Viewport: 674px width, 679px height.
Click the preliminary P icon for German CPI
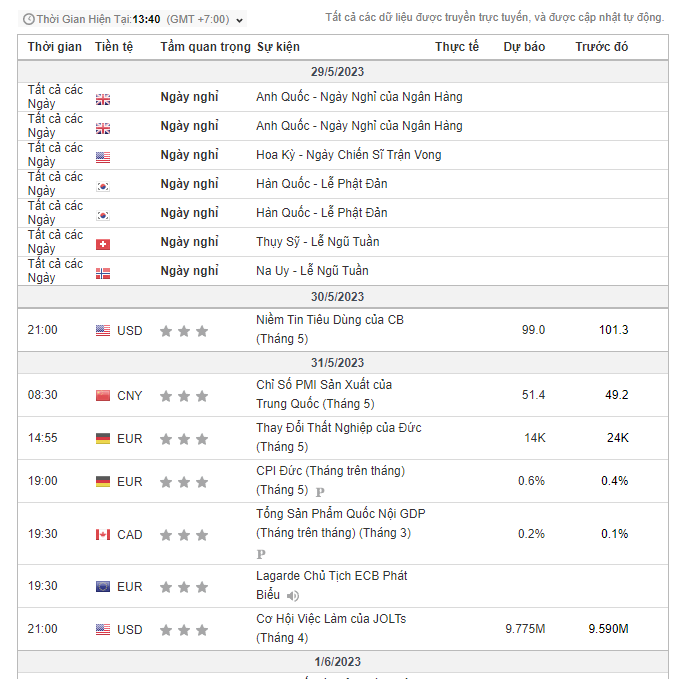point(320,492)
